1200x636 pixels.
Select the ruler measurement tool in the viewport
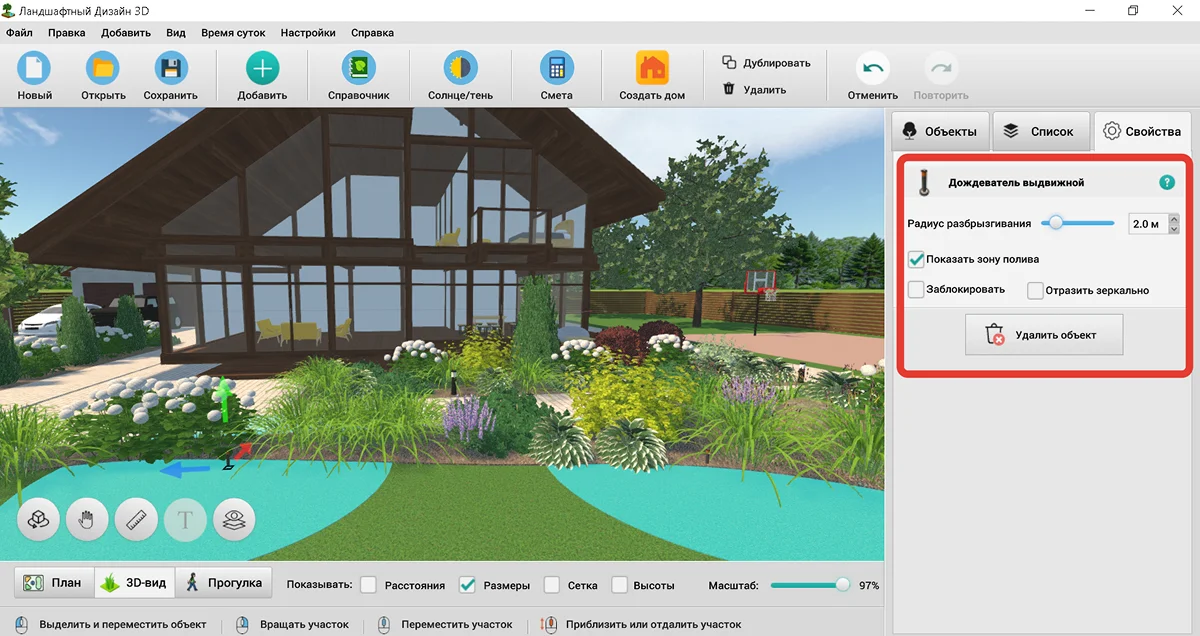tap(137, 520)
